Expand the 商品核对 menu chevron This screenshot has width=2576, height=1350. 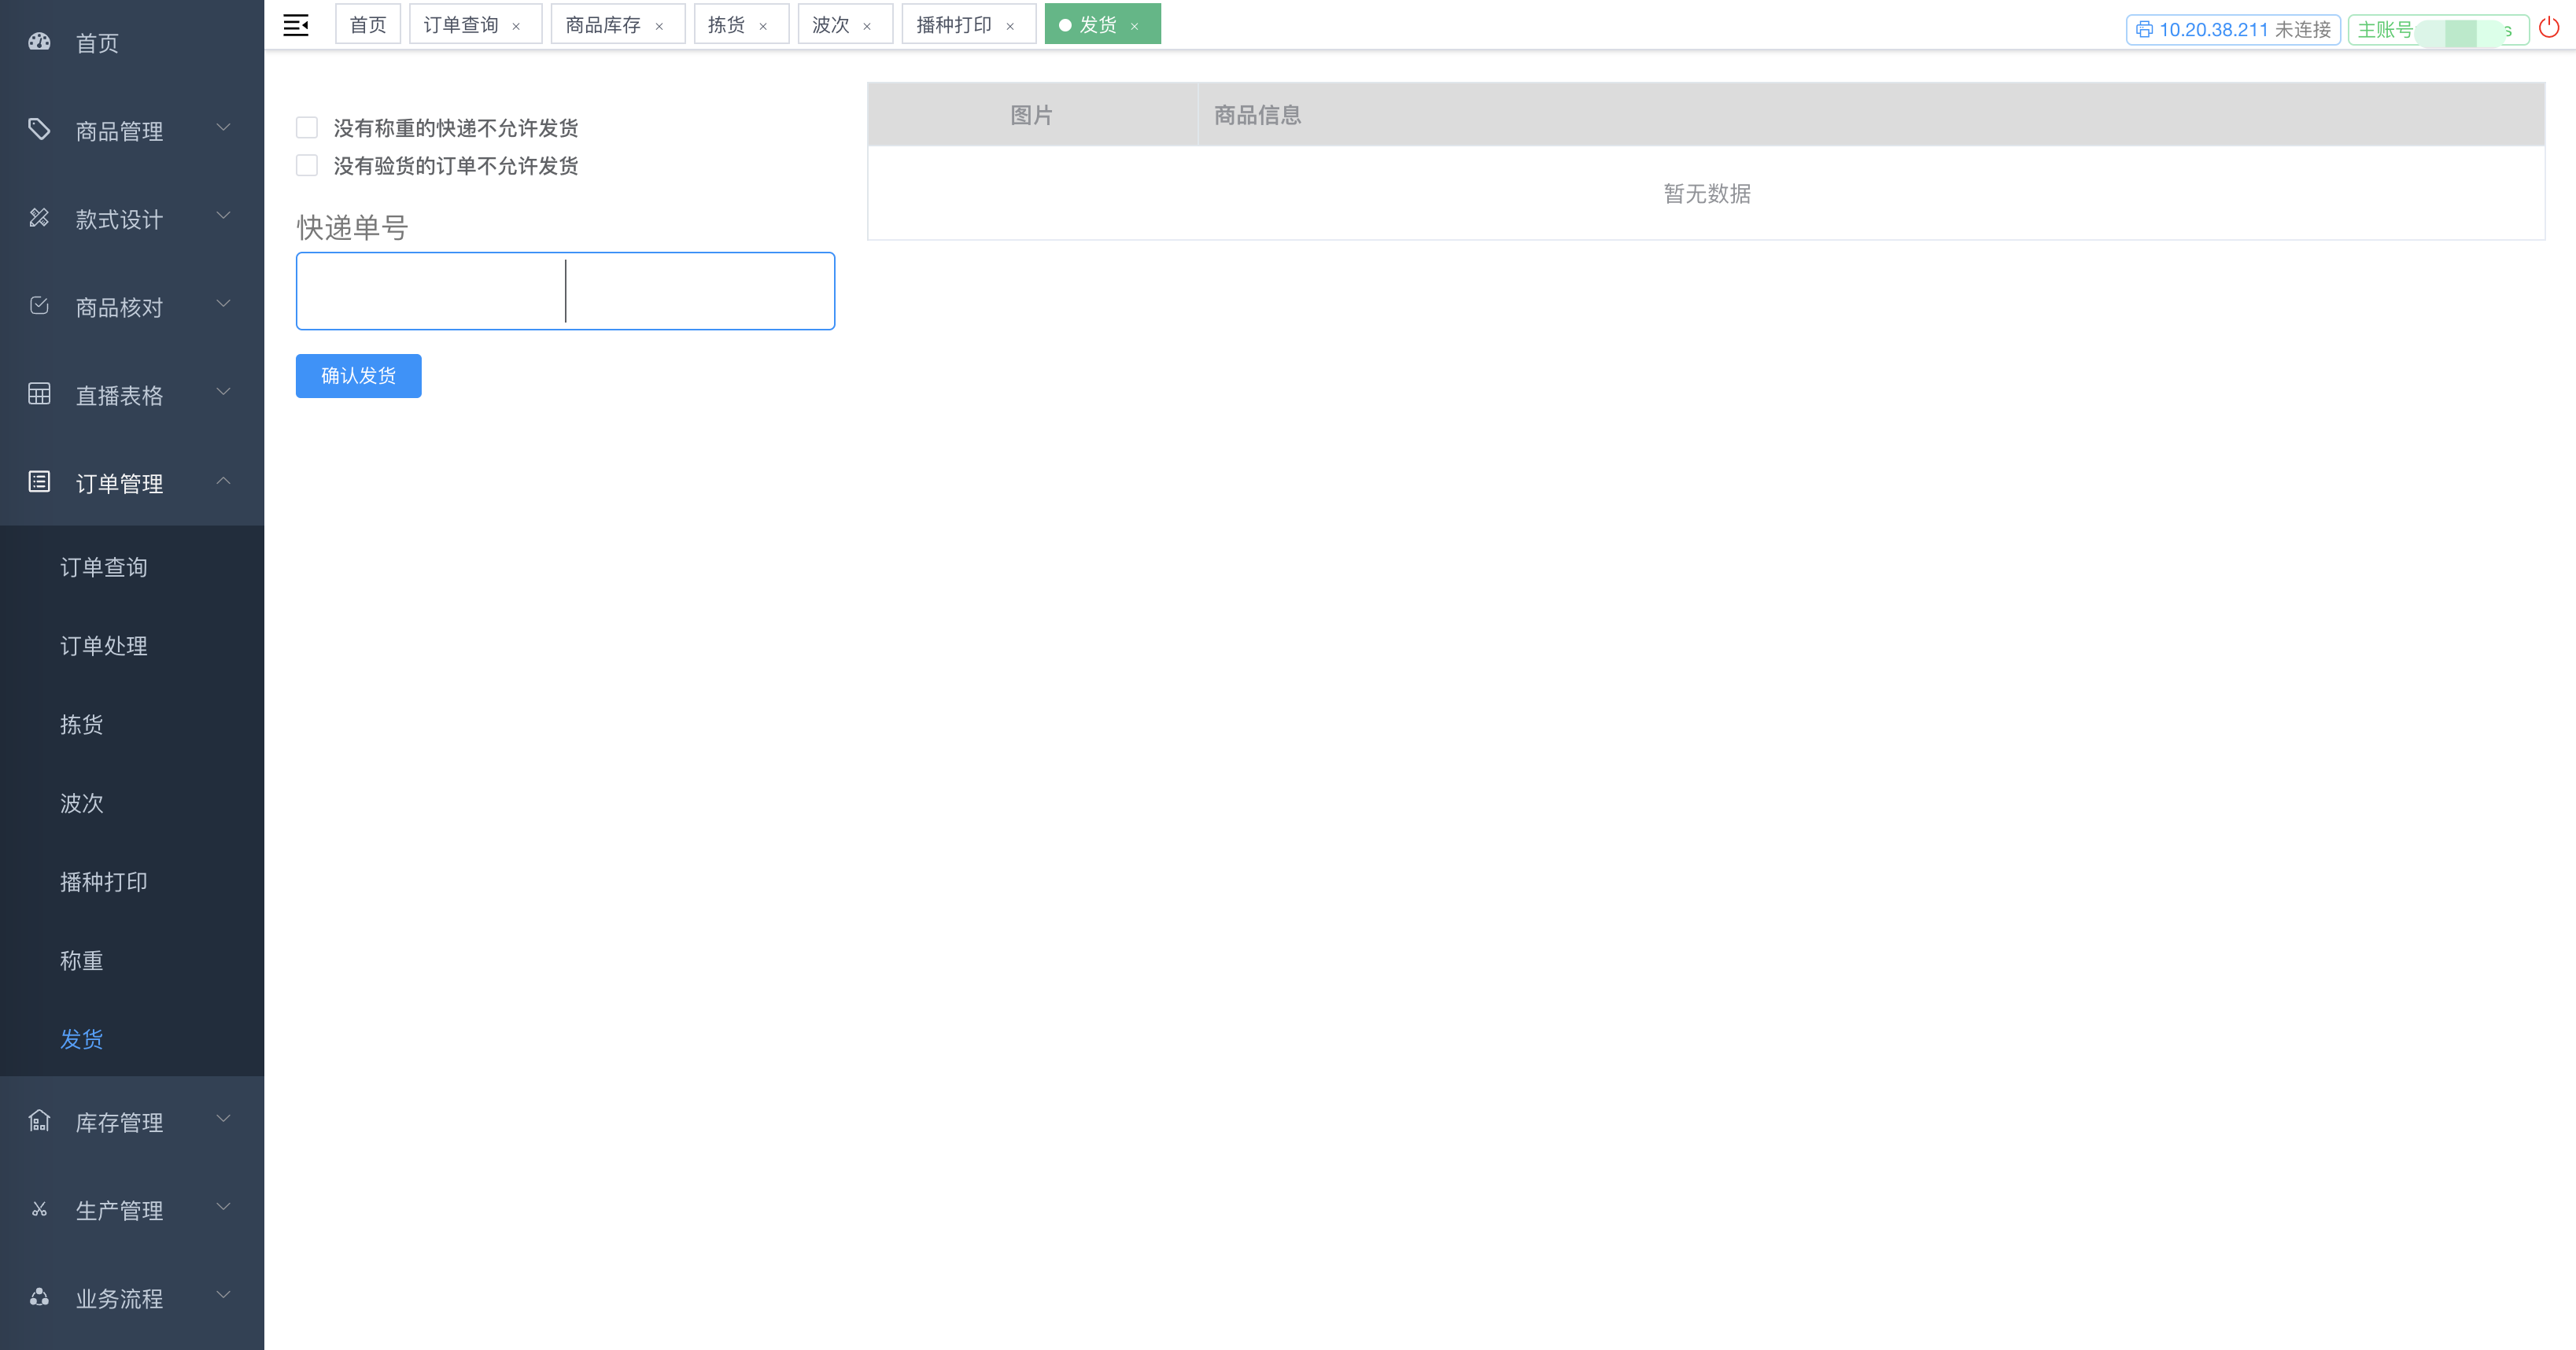(x=223, y=304)
